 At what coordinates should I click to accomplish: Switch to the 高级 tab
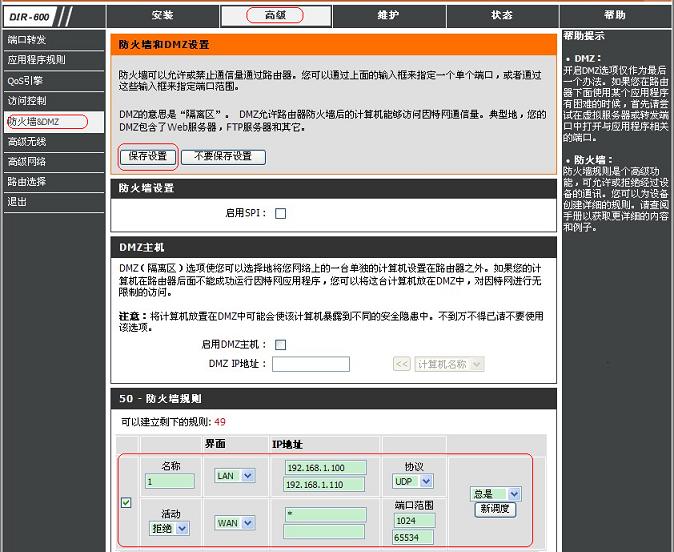pyautogui.click(x=275, y=15)
